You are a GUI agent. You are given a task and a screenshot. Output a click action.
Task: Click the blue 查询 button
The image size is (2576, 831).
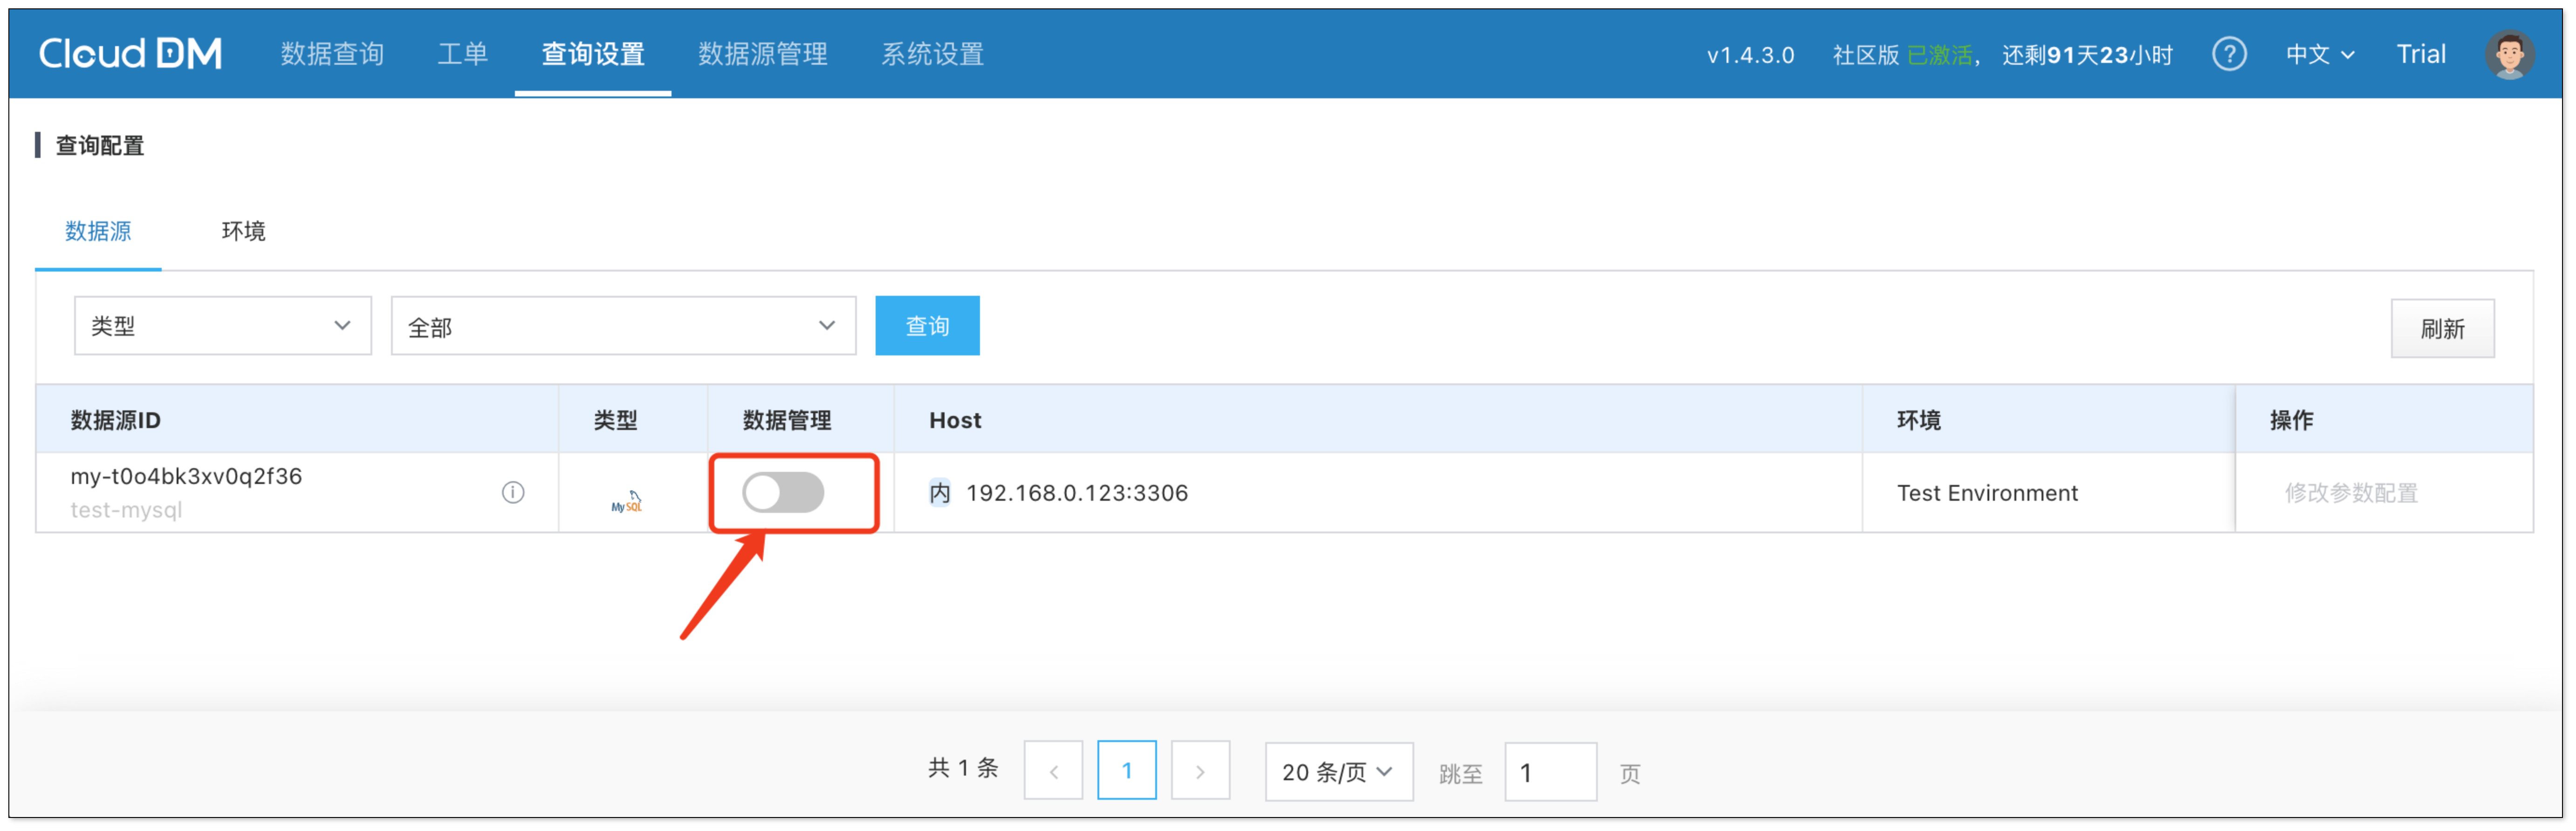927,326
